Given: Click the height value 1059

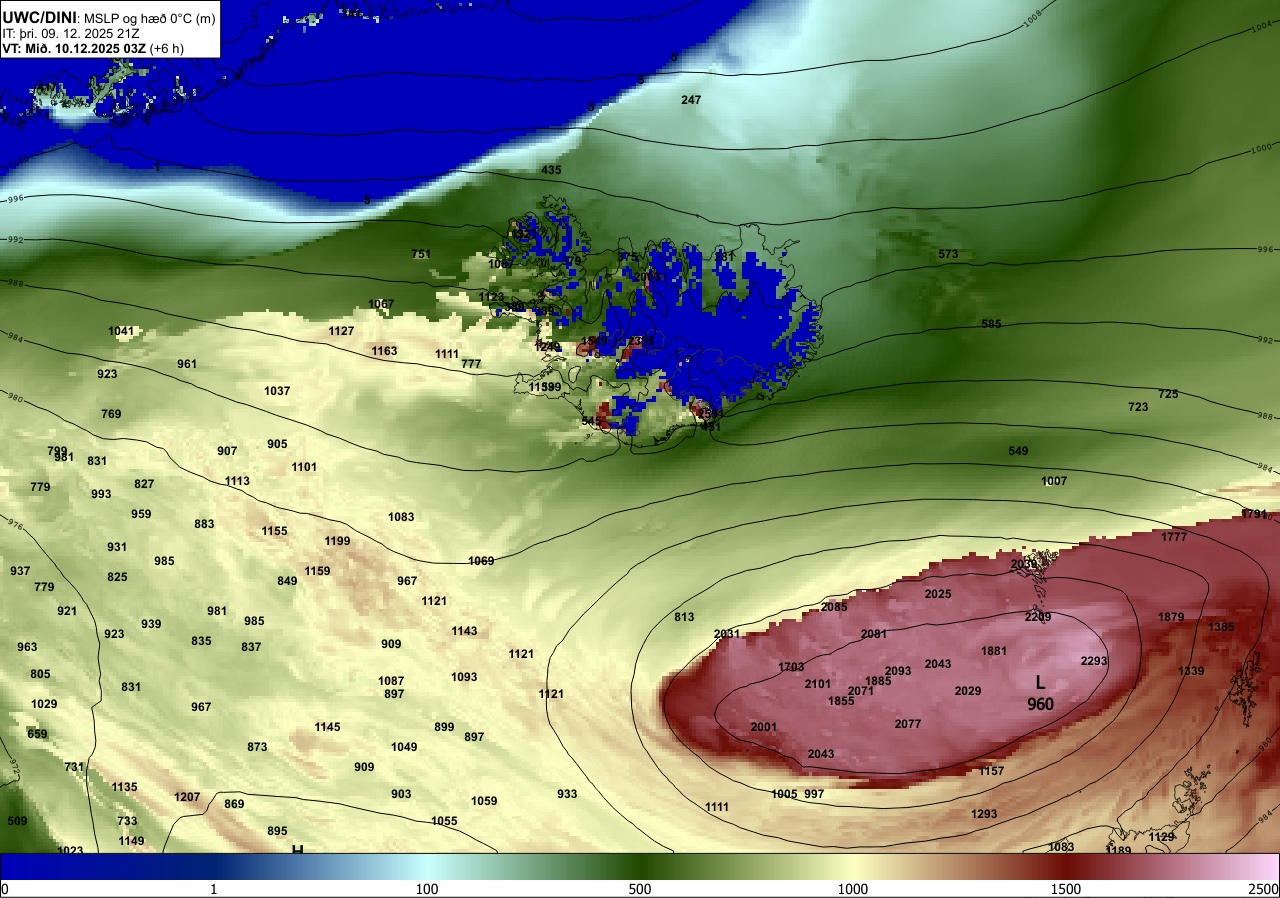Looking at the screenshot, I should pyautogui.click(x=484, y=801).
